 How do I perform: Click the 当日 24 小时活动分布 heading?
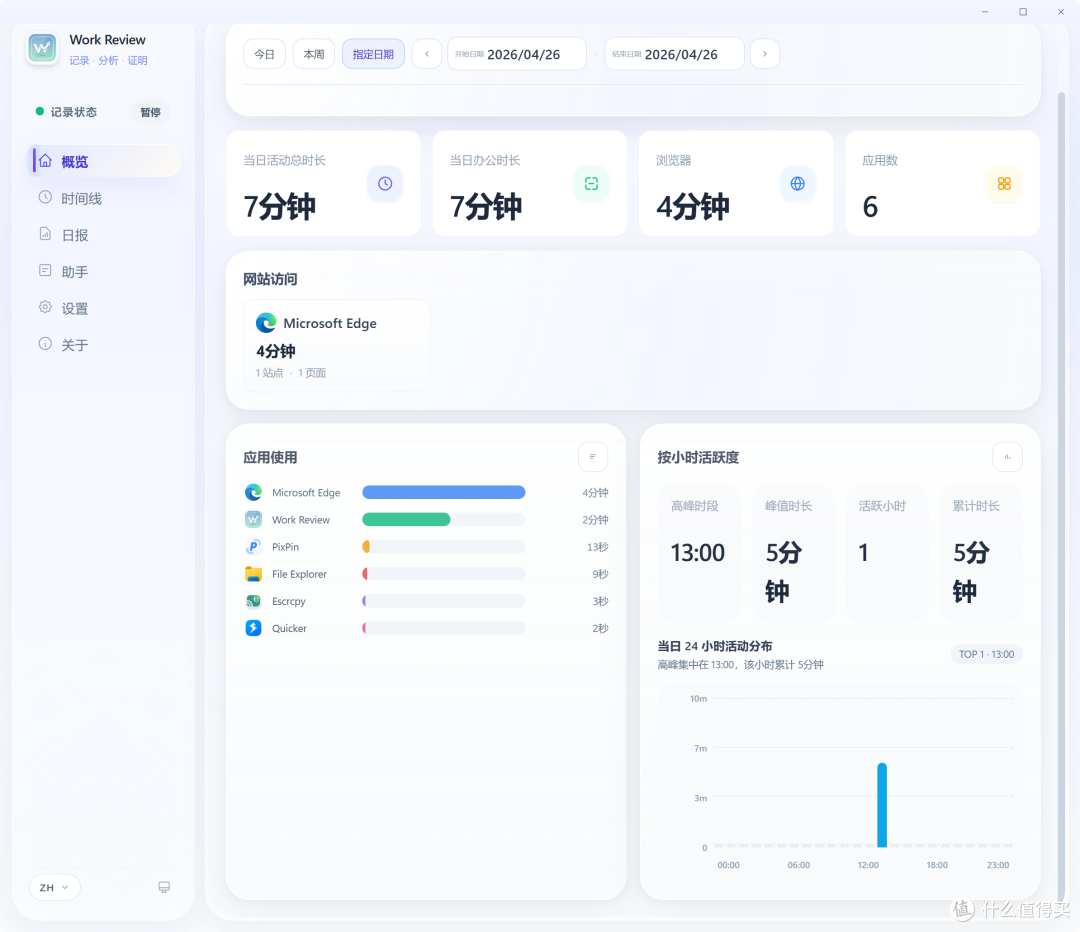tap(715, 646)
